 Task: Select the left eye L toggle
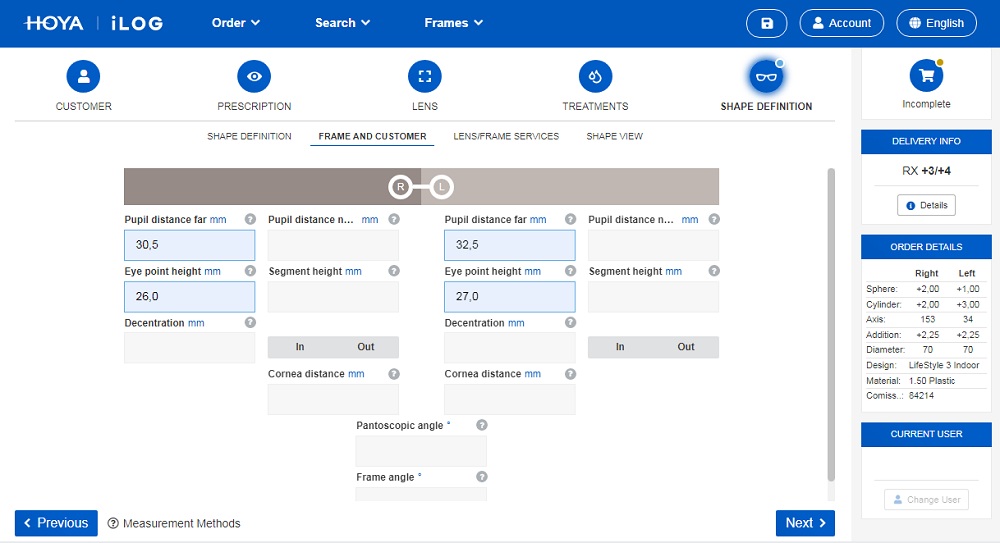442,187
